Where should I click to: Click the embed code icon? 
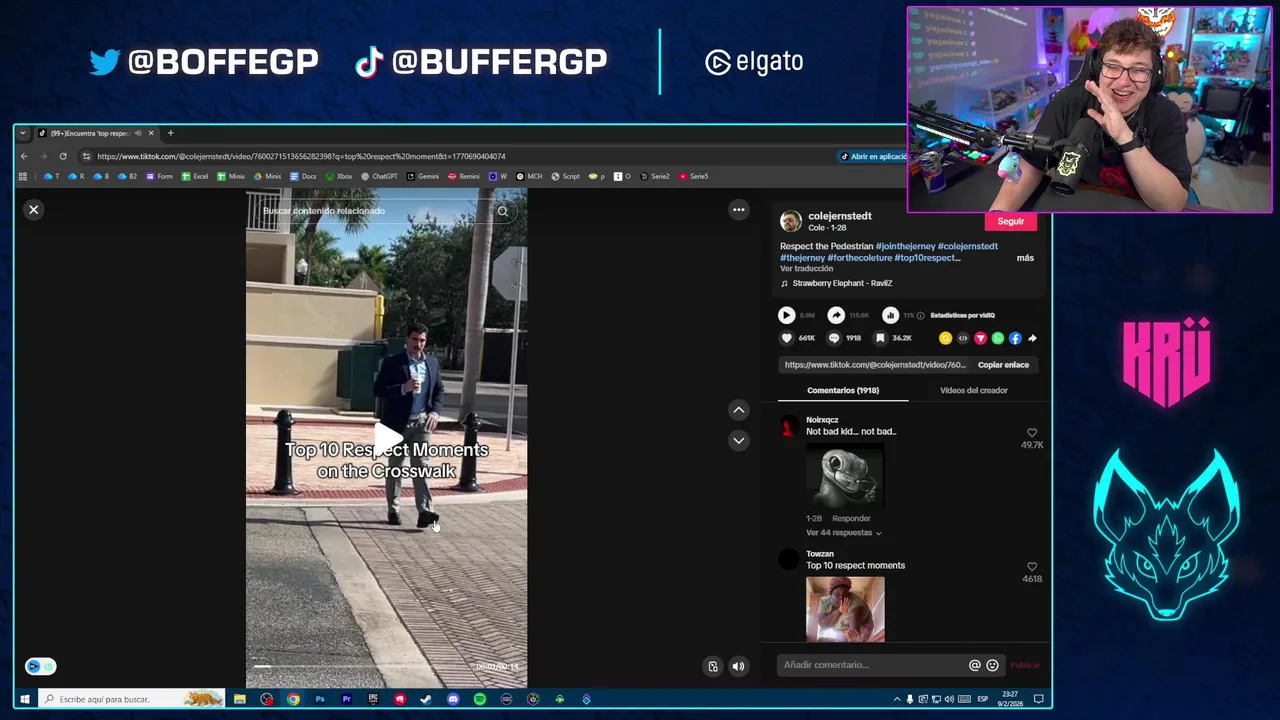click(963, 338)
